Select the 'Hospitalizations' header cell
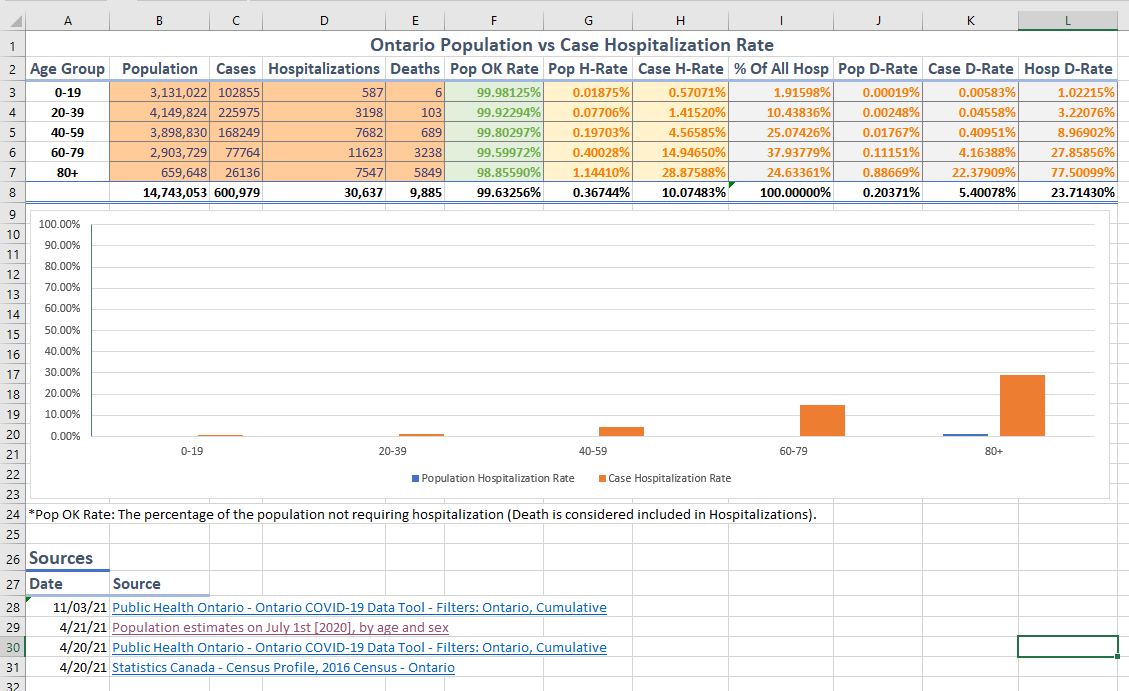 tap(324, 69)
